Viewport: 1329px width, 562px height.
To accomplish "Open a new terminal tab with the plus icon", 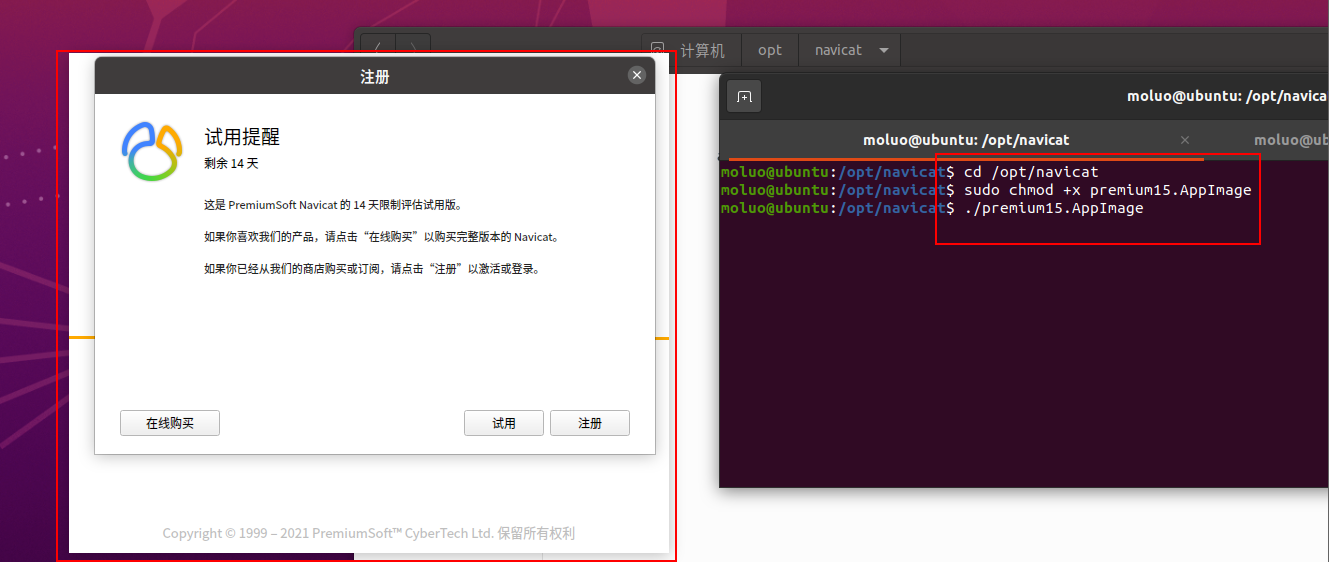I will [x=744, y=97].
